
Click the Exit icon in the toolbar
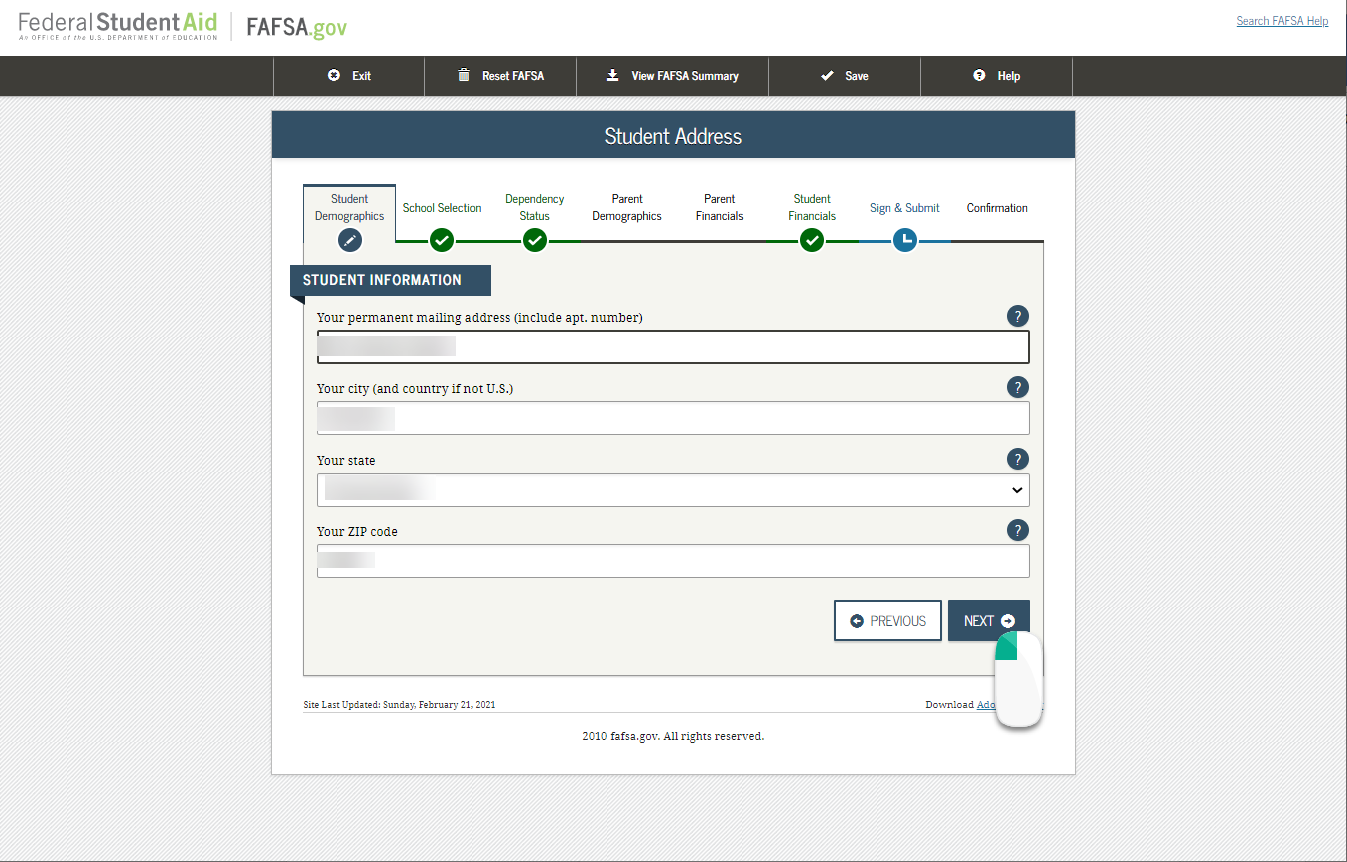[x=332, y=75]
